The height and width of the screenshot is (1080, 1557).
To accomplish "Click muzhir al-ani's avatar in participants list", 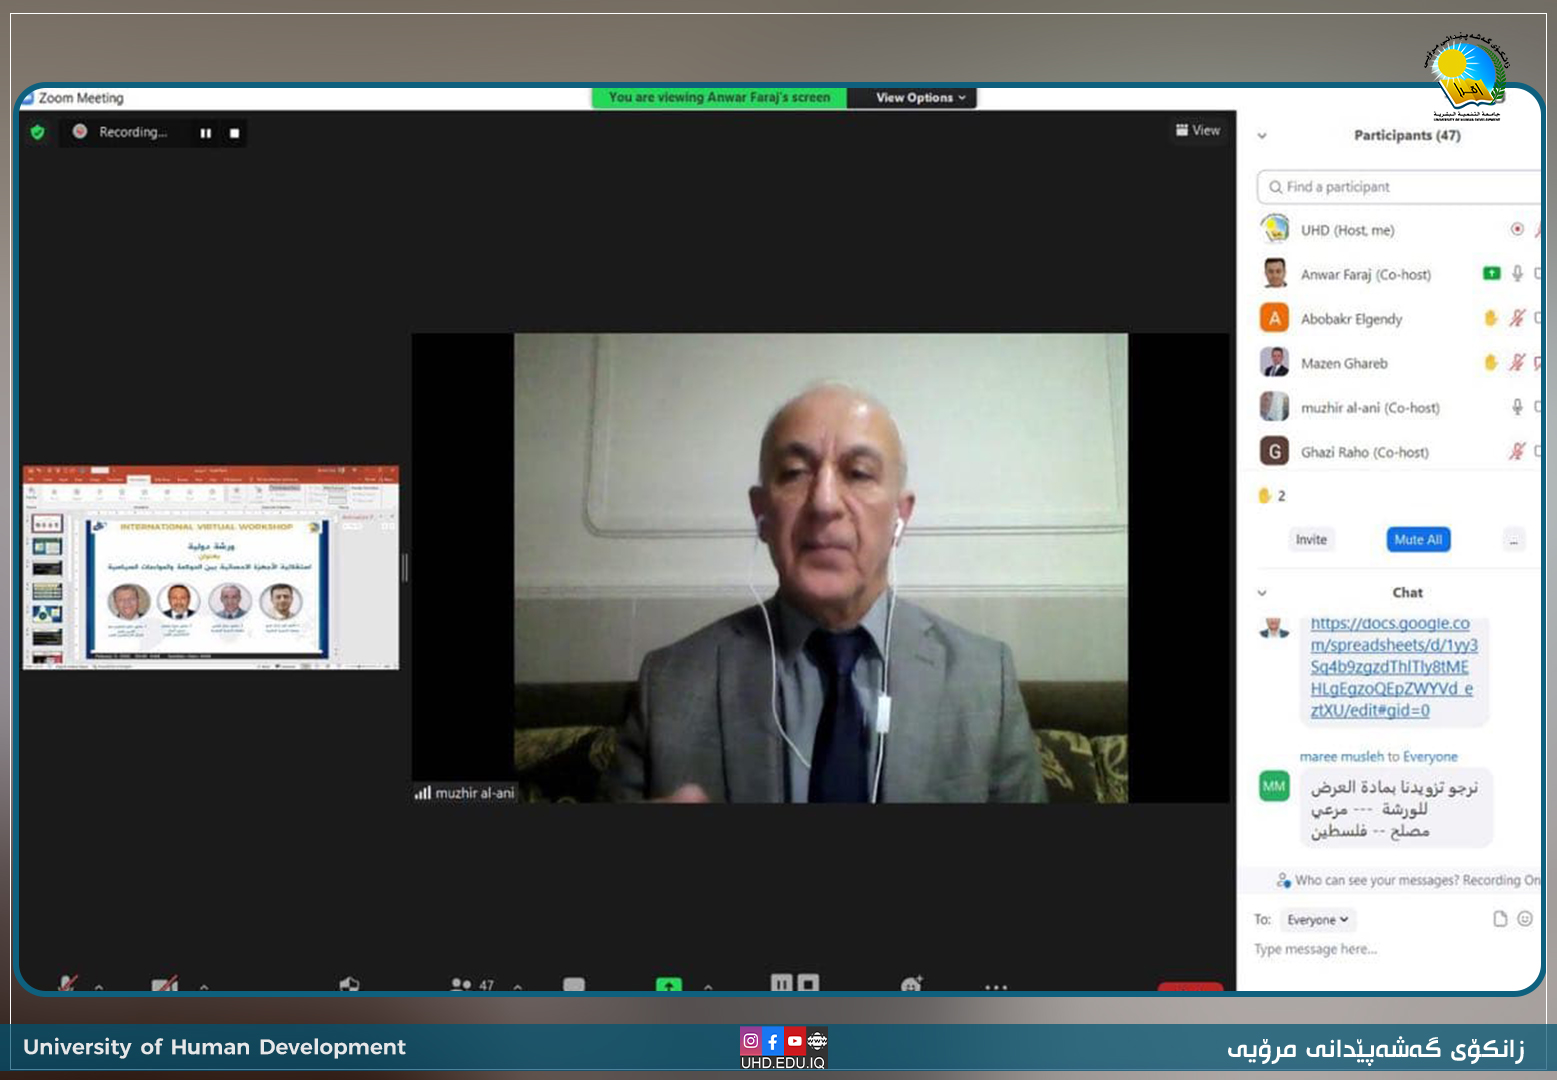I will point(1274,407).
